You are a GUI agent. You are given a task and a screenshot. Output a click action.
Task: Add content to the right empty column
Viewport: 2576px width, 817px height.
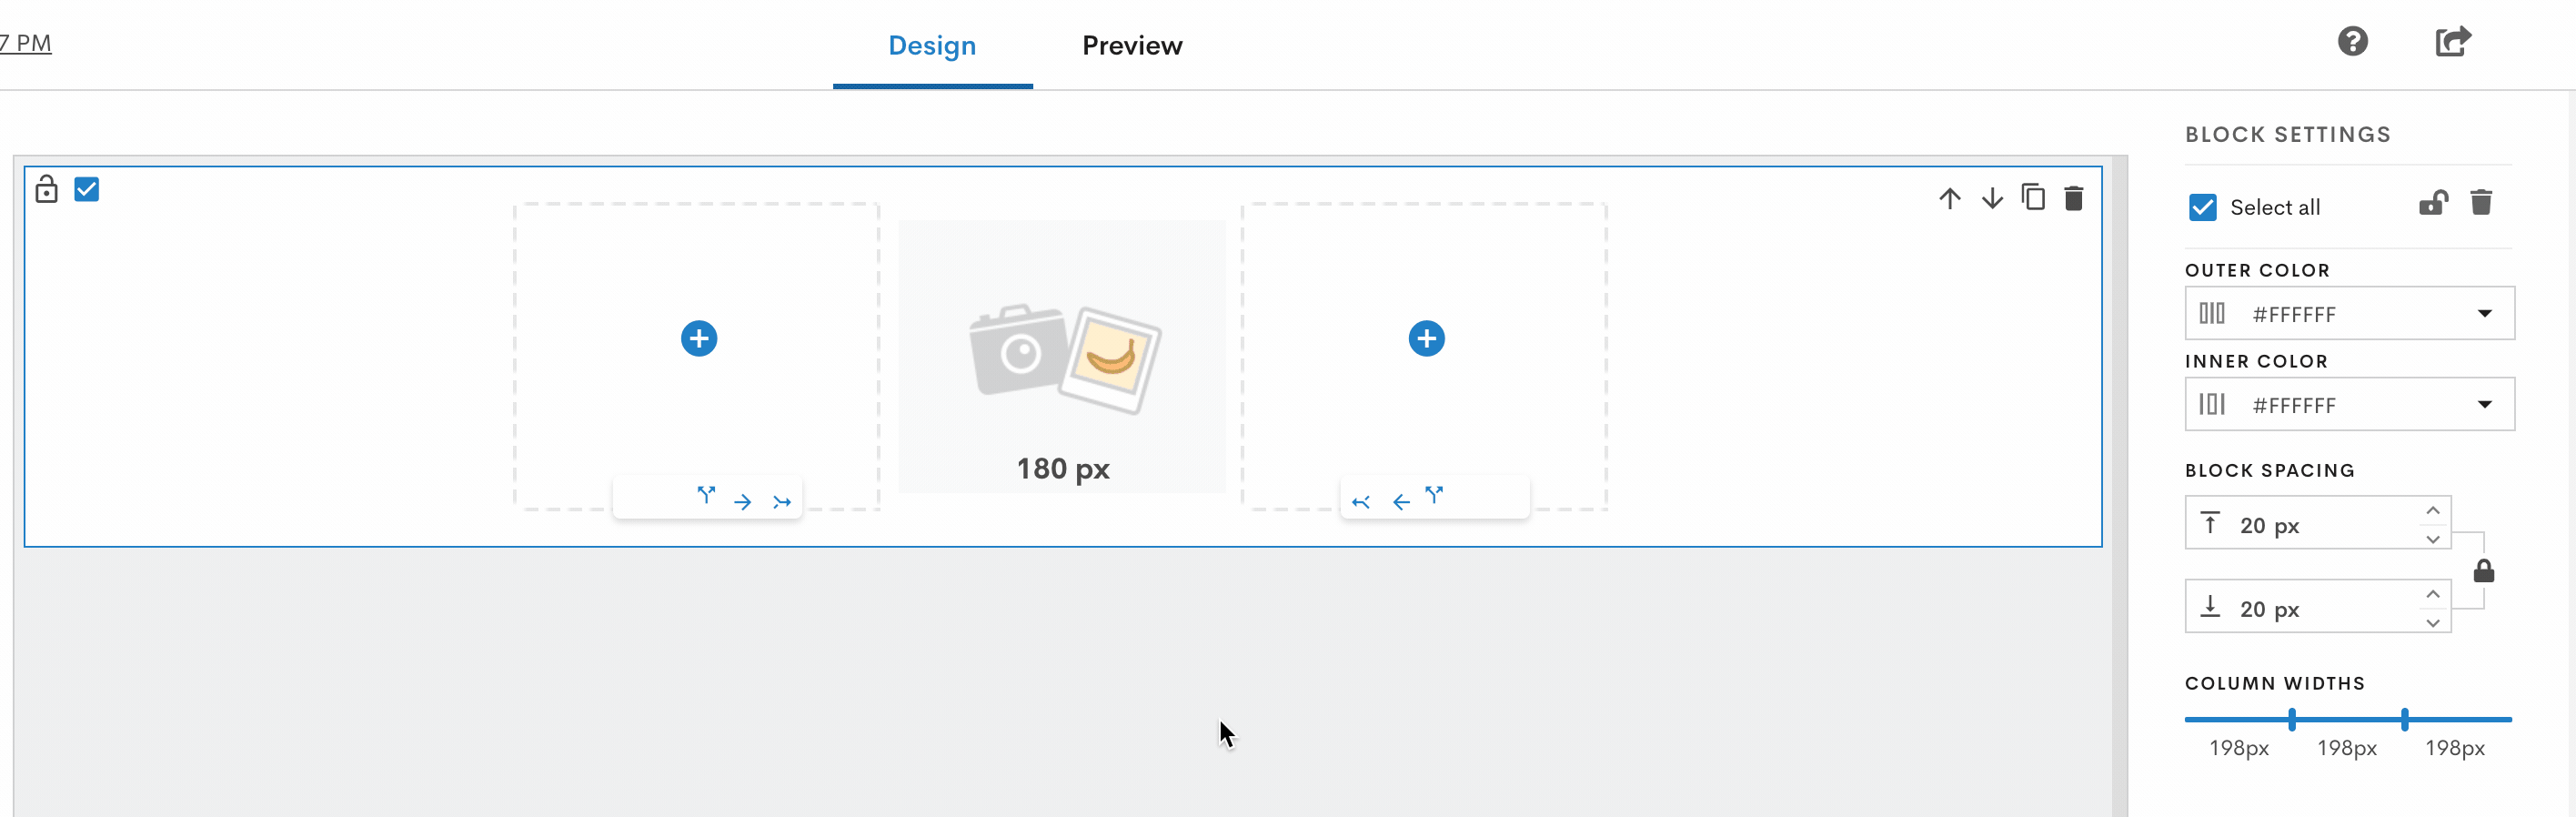coord(1426,338)
